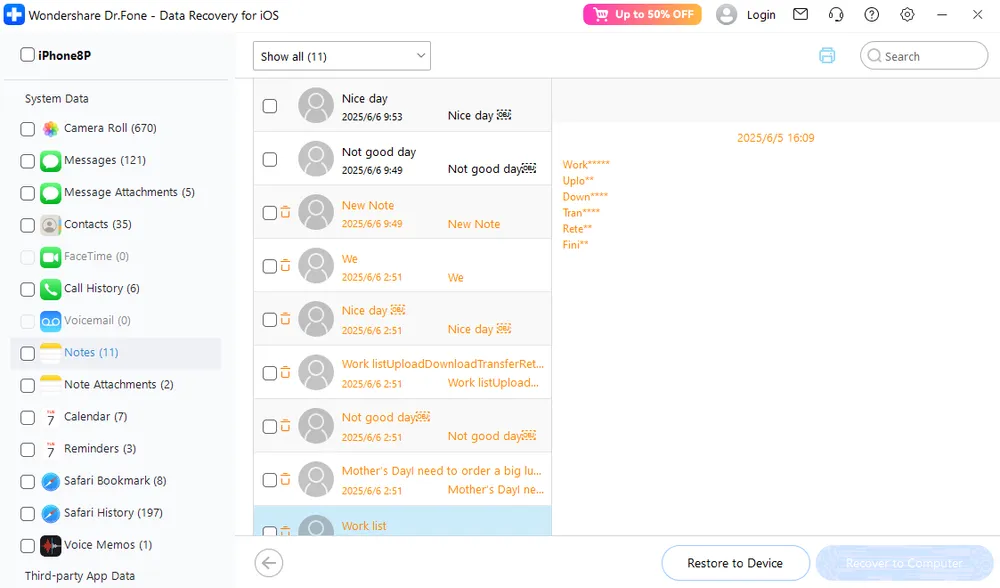Image resolution: width=1000 pixels, height=588 pixels.
Task: Click the Camera Roll photos icon
Action: [x=51, y=129]
